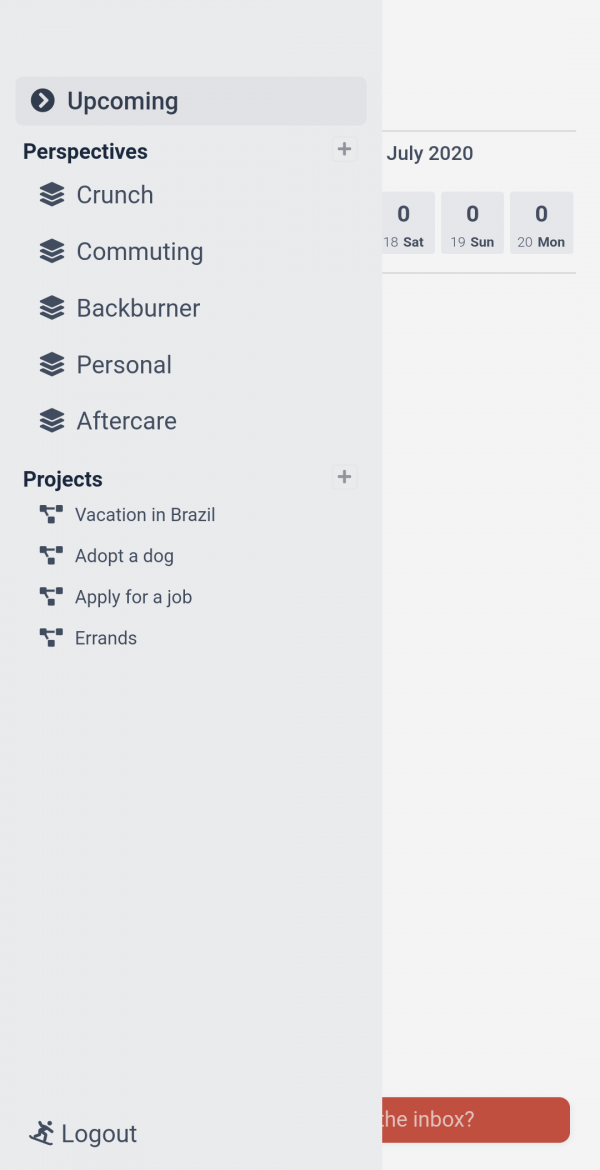This screenshot has height=1170, width=600.
Task: Click the Commuting layers icon
Action: (52, 252)
